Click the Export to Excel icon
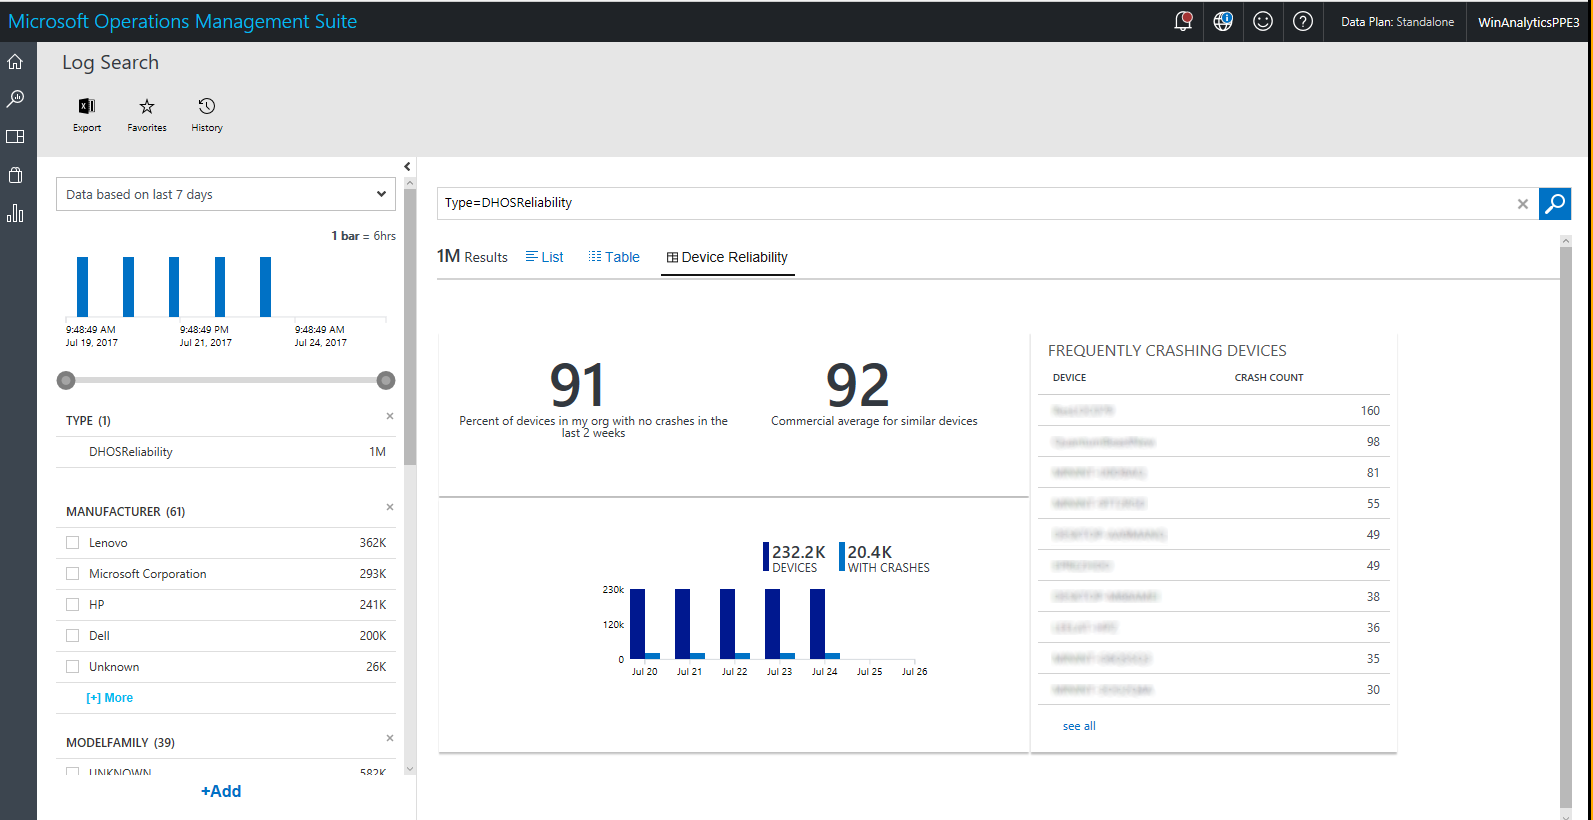This screenshot has height=820, width=1593. point(87,107)
